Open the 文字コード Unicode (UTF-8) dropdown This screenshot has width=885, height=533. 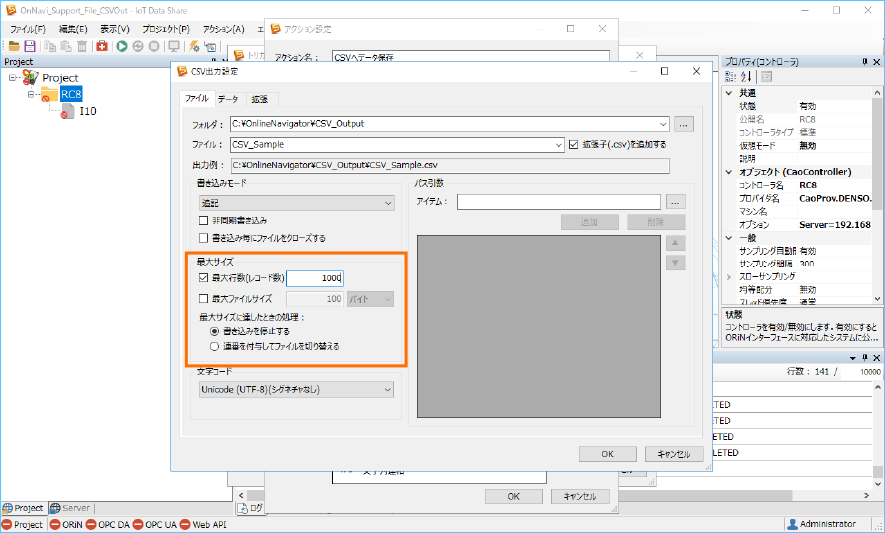(x=297, y=389)
